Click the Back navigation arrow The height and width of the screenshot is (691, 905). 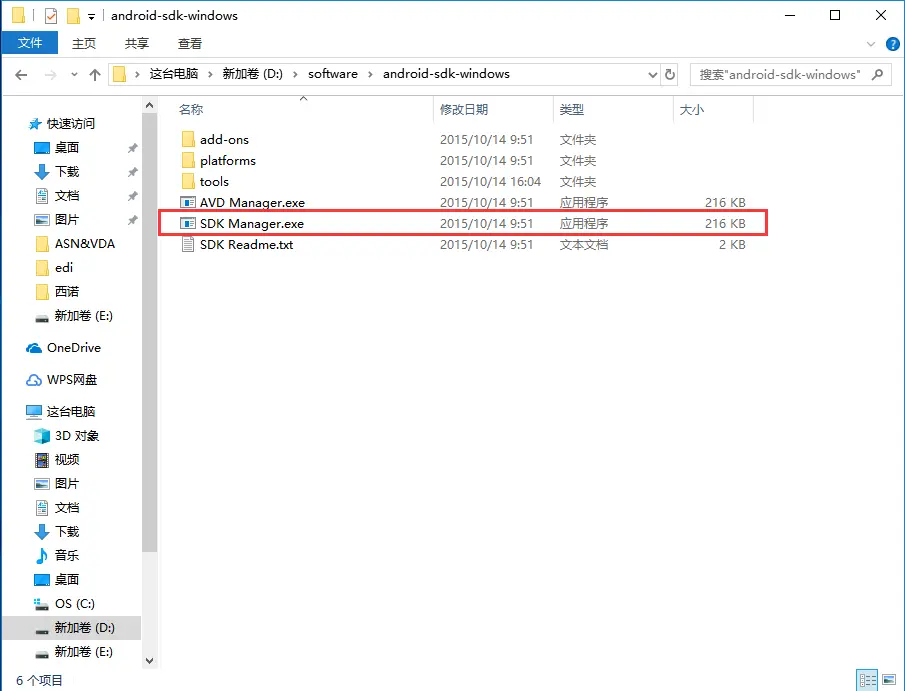click(21, 74)
